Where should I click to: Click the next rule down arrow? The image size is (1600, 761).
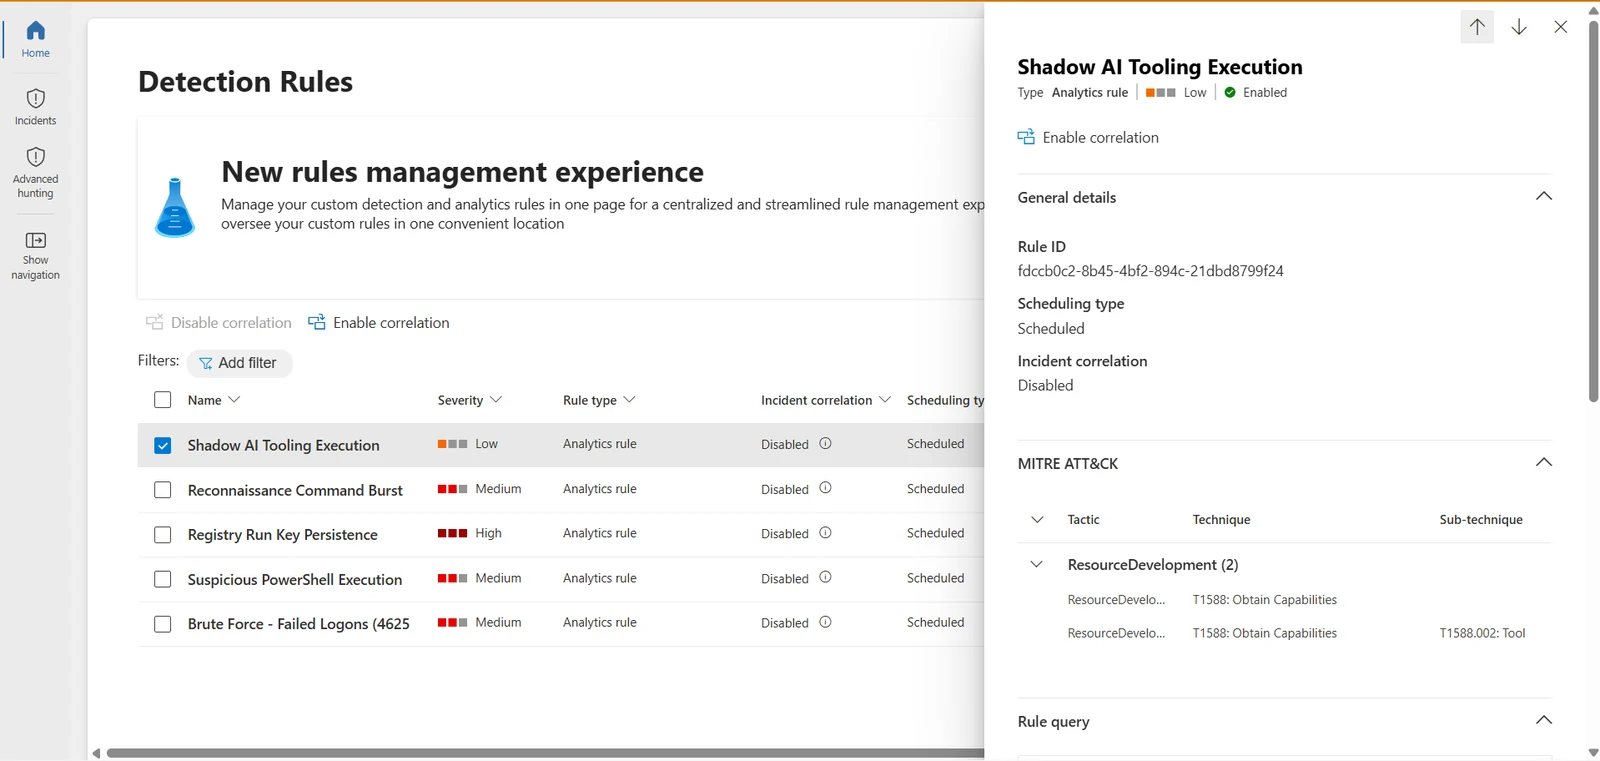1519,27
